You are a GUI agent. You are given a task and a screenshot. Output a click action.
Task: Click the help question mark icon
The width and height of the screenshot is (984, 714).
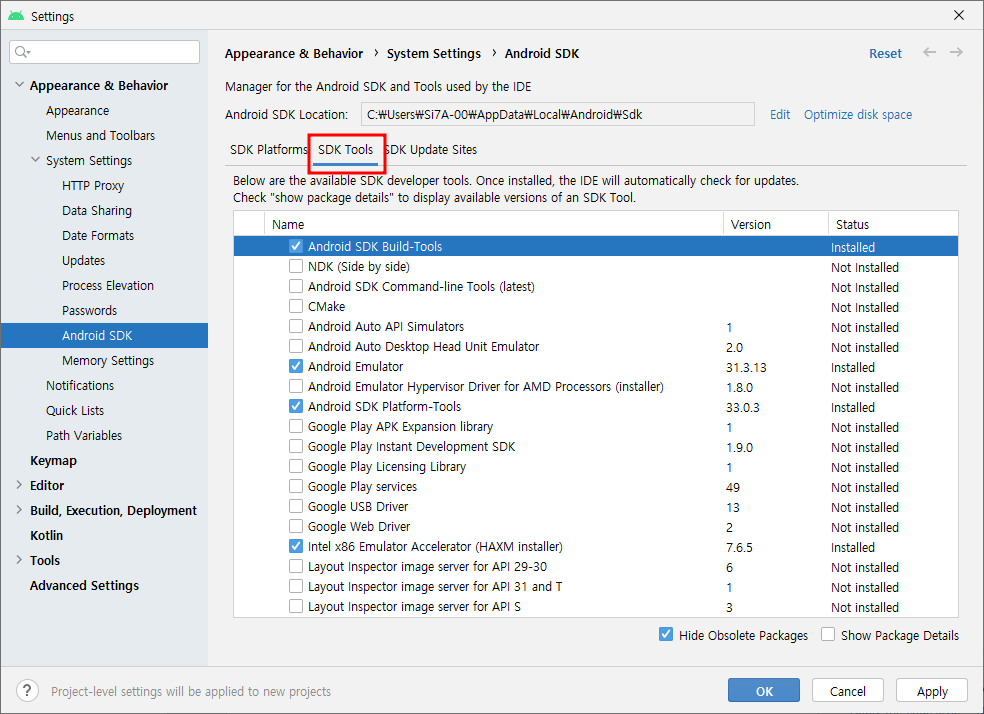[27, 691]
